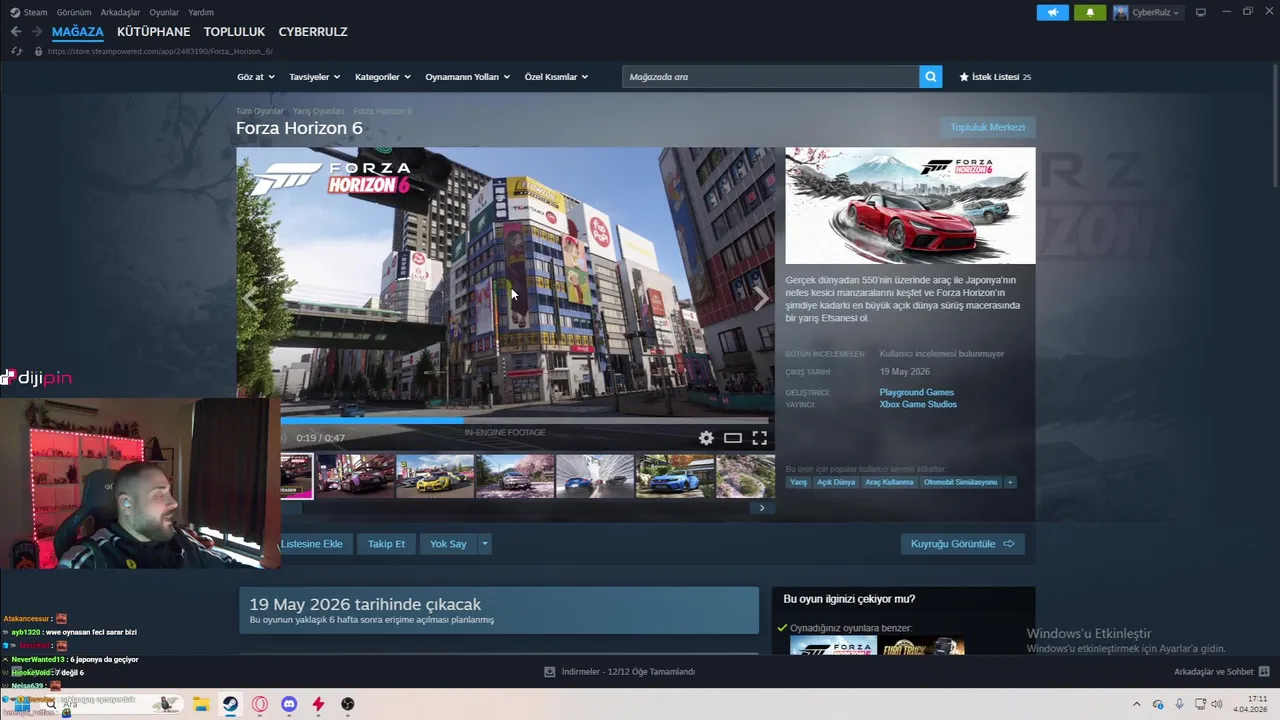This screenshot has width=1280, height=720.
Task: Open Downloads status icon in bottom bar
Action: (x=549, y=672)
